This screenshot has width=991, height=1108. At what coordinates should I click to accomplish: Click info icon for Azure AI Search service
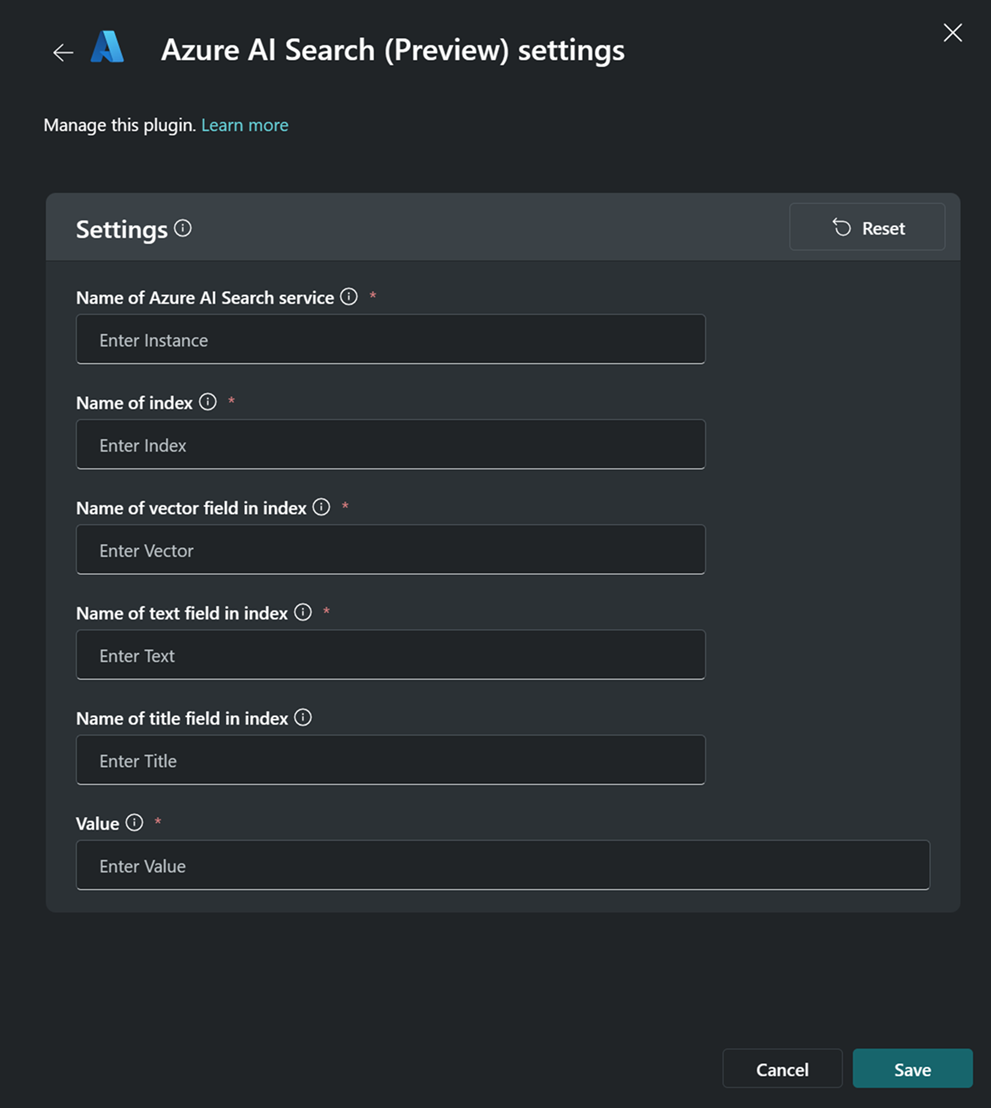click(x=349, y=296)
